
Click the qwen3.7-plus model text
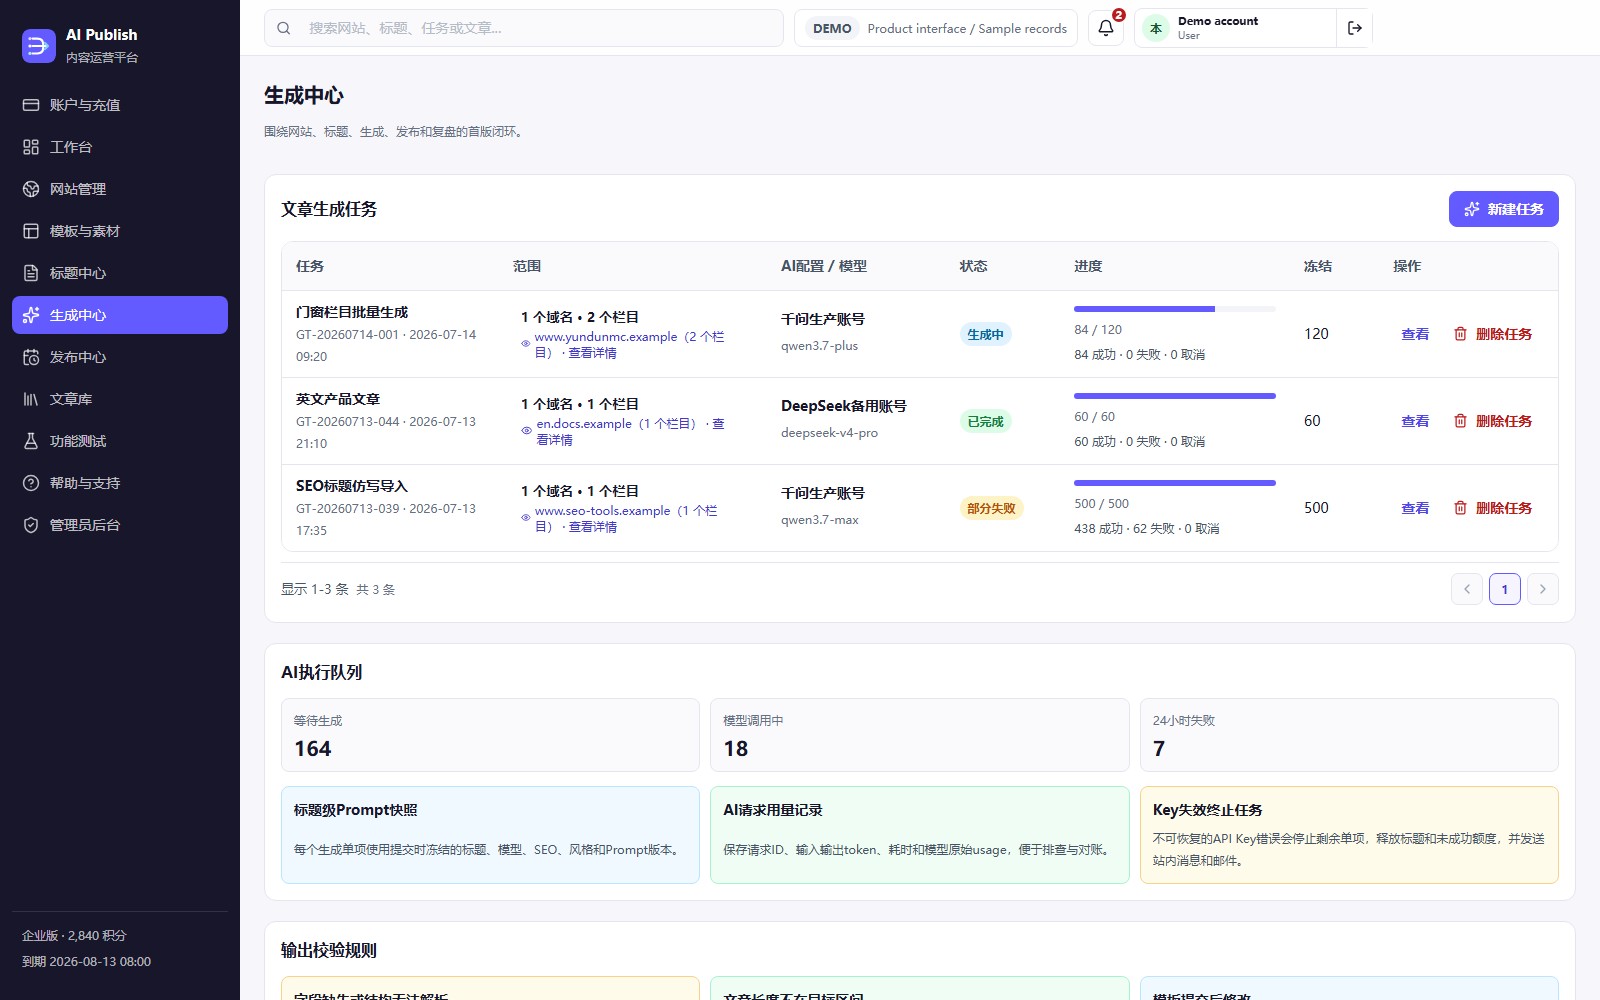click(819, 346)
